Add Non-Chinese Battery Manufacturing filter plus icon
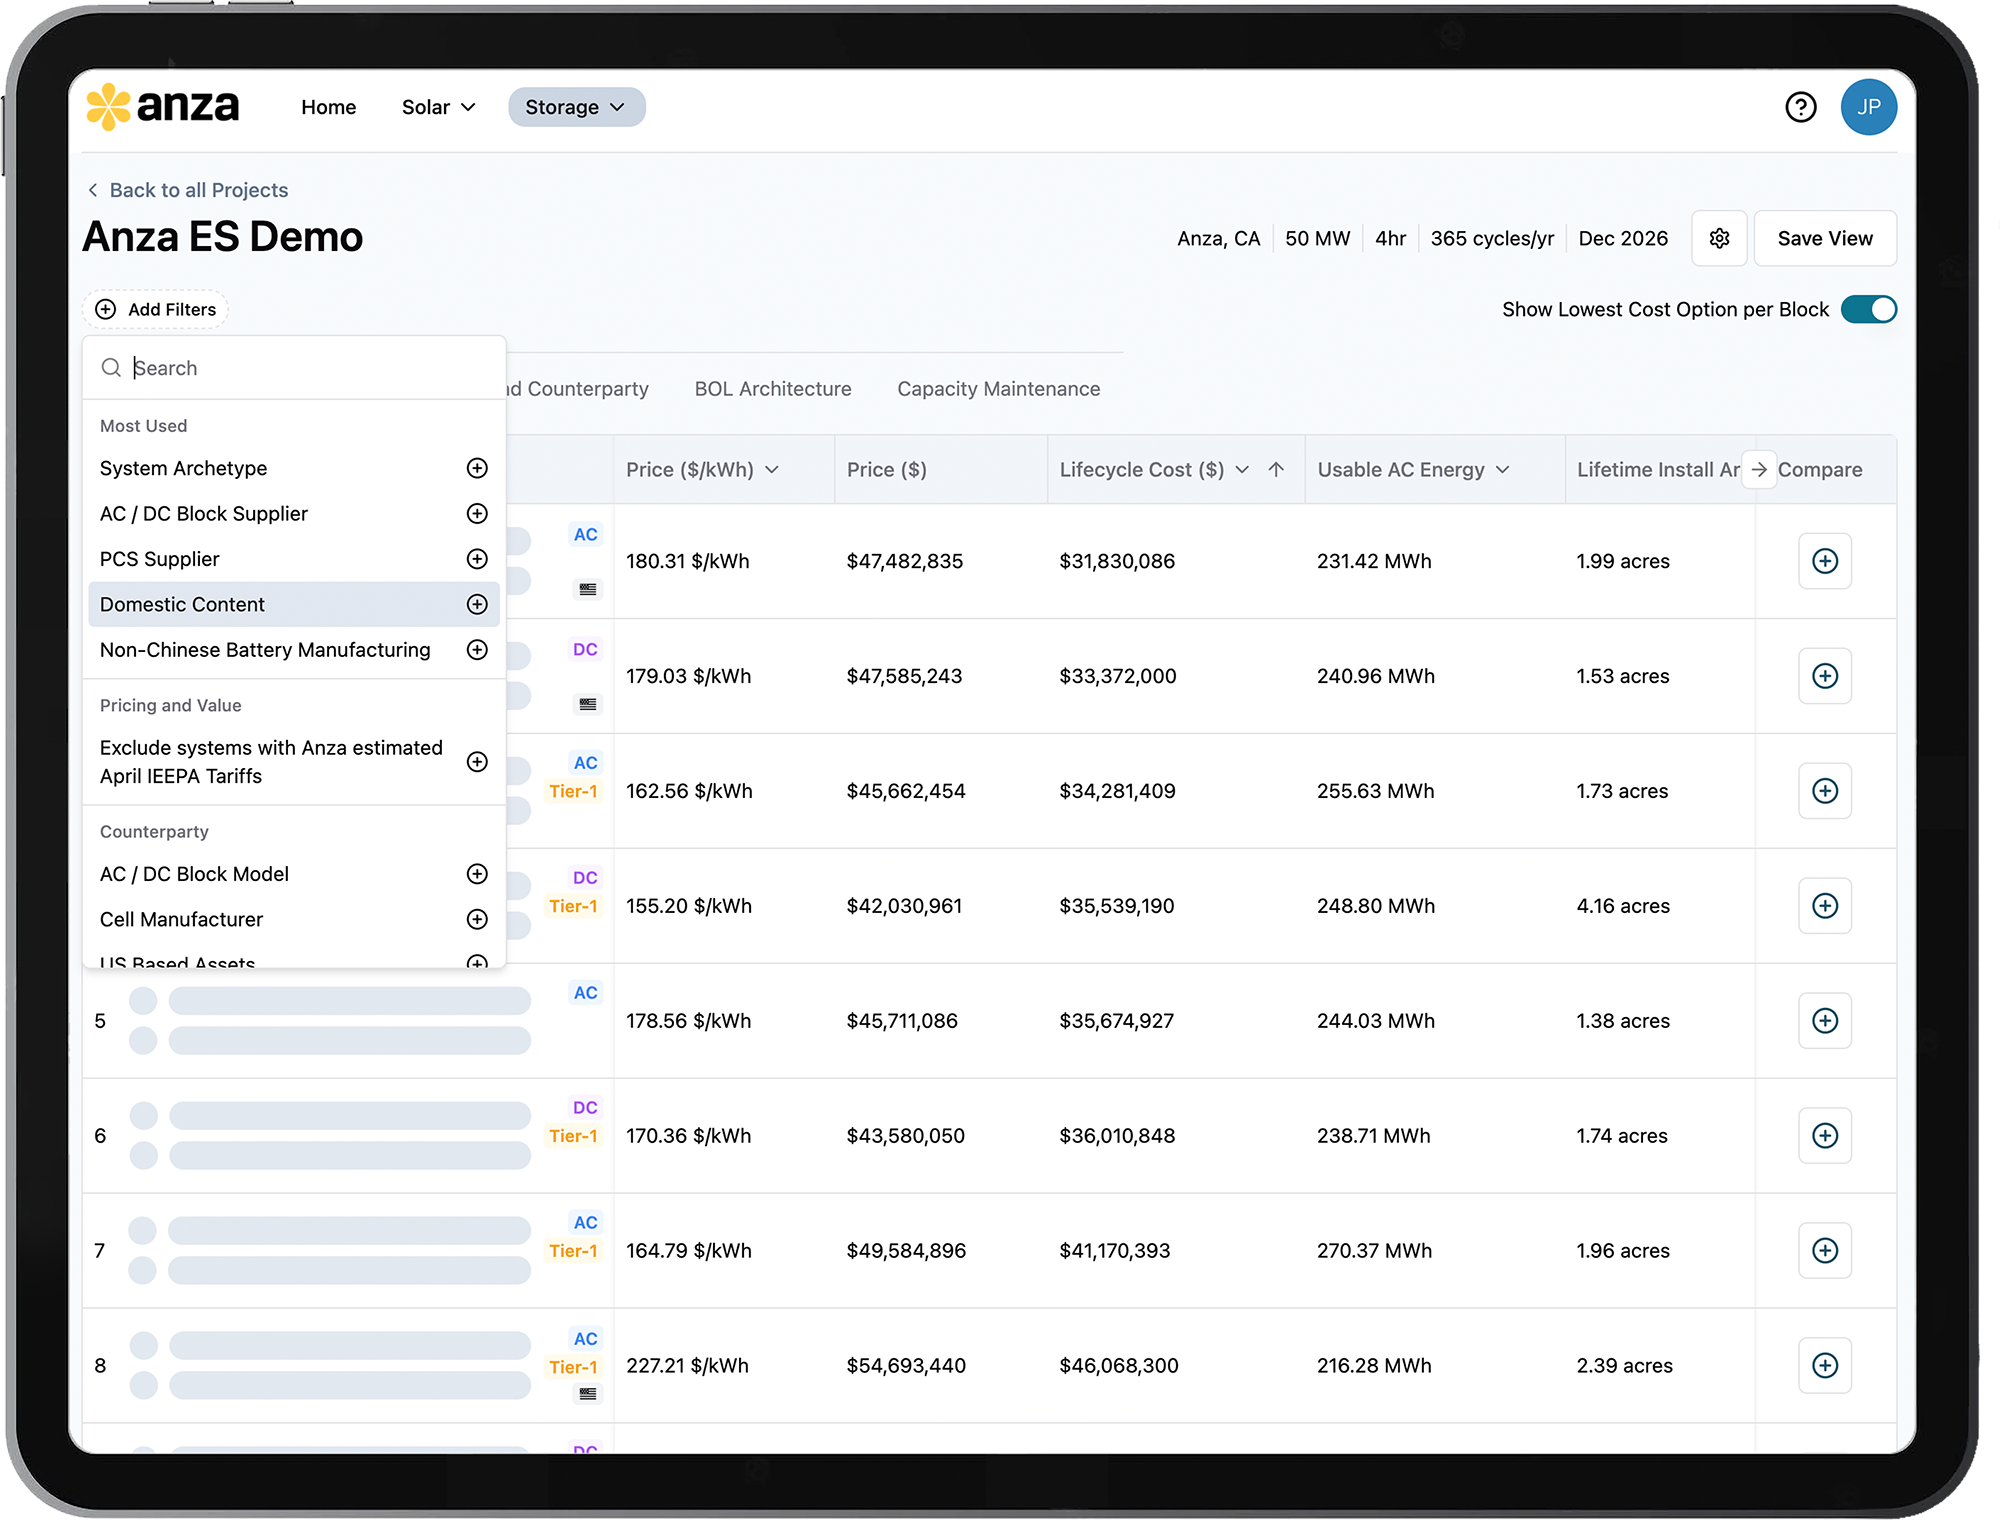 (477, 650)
